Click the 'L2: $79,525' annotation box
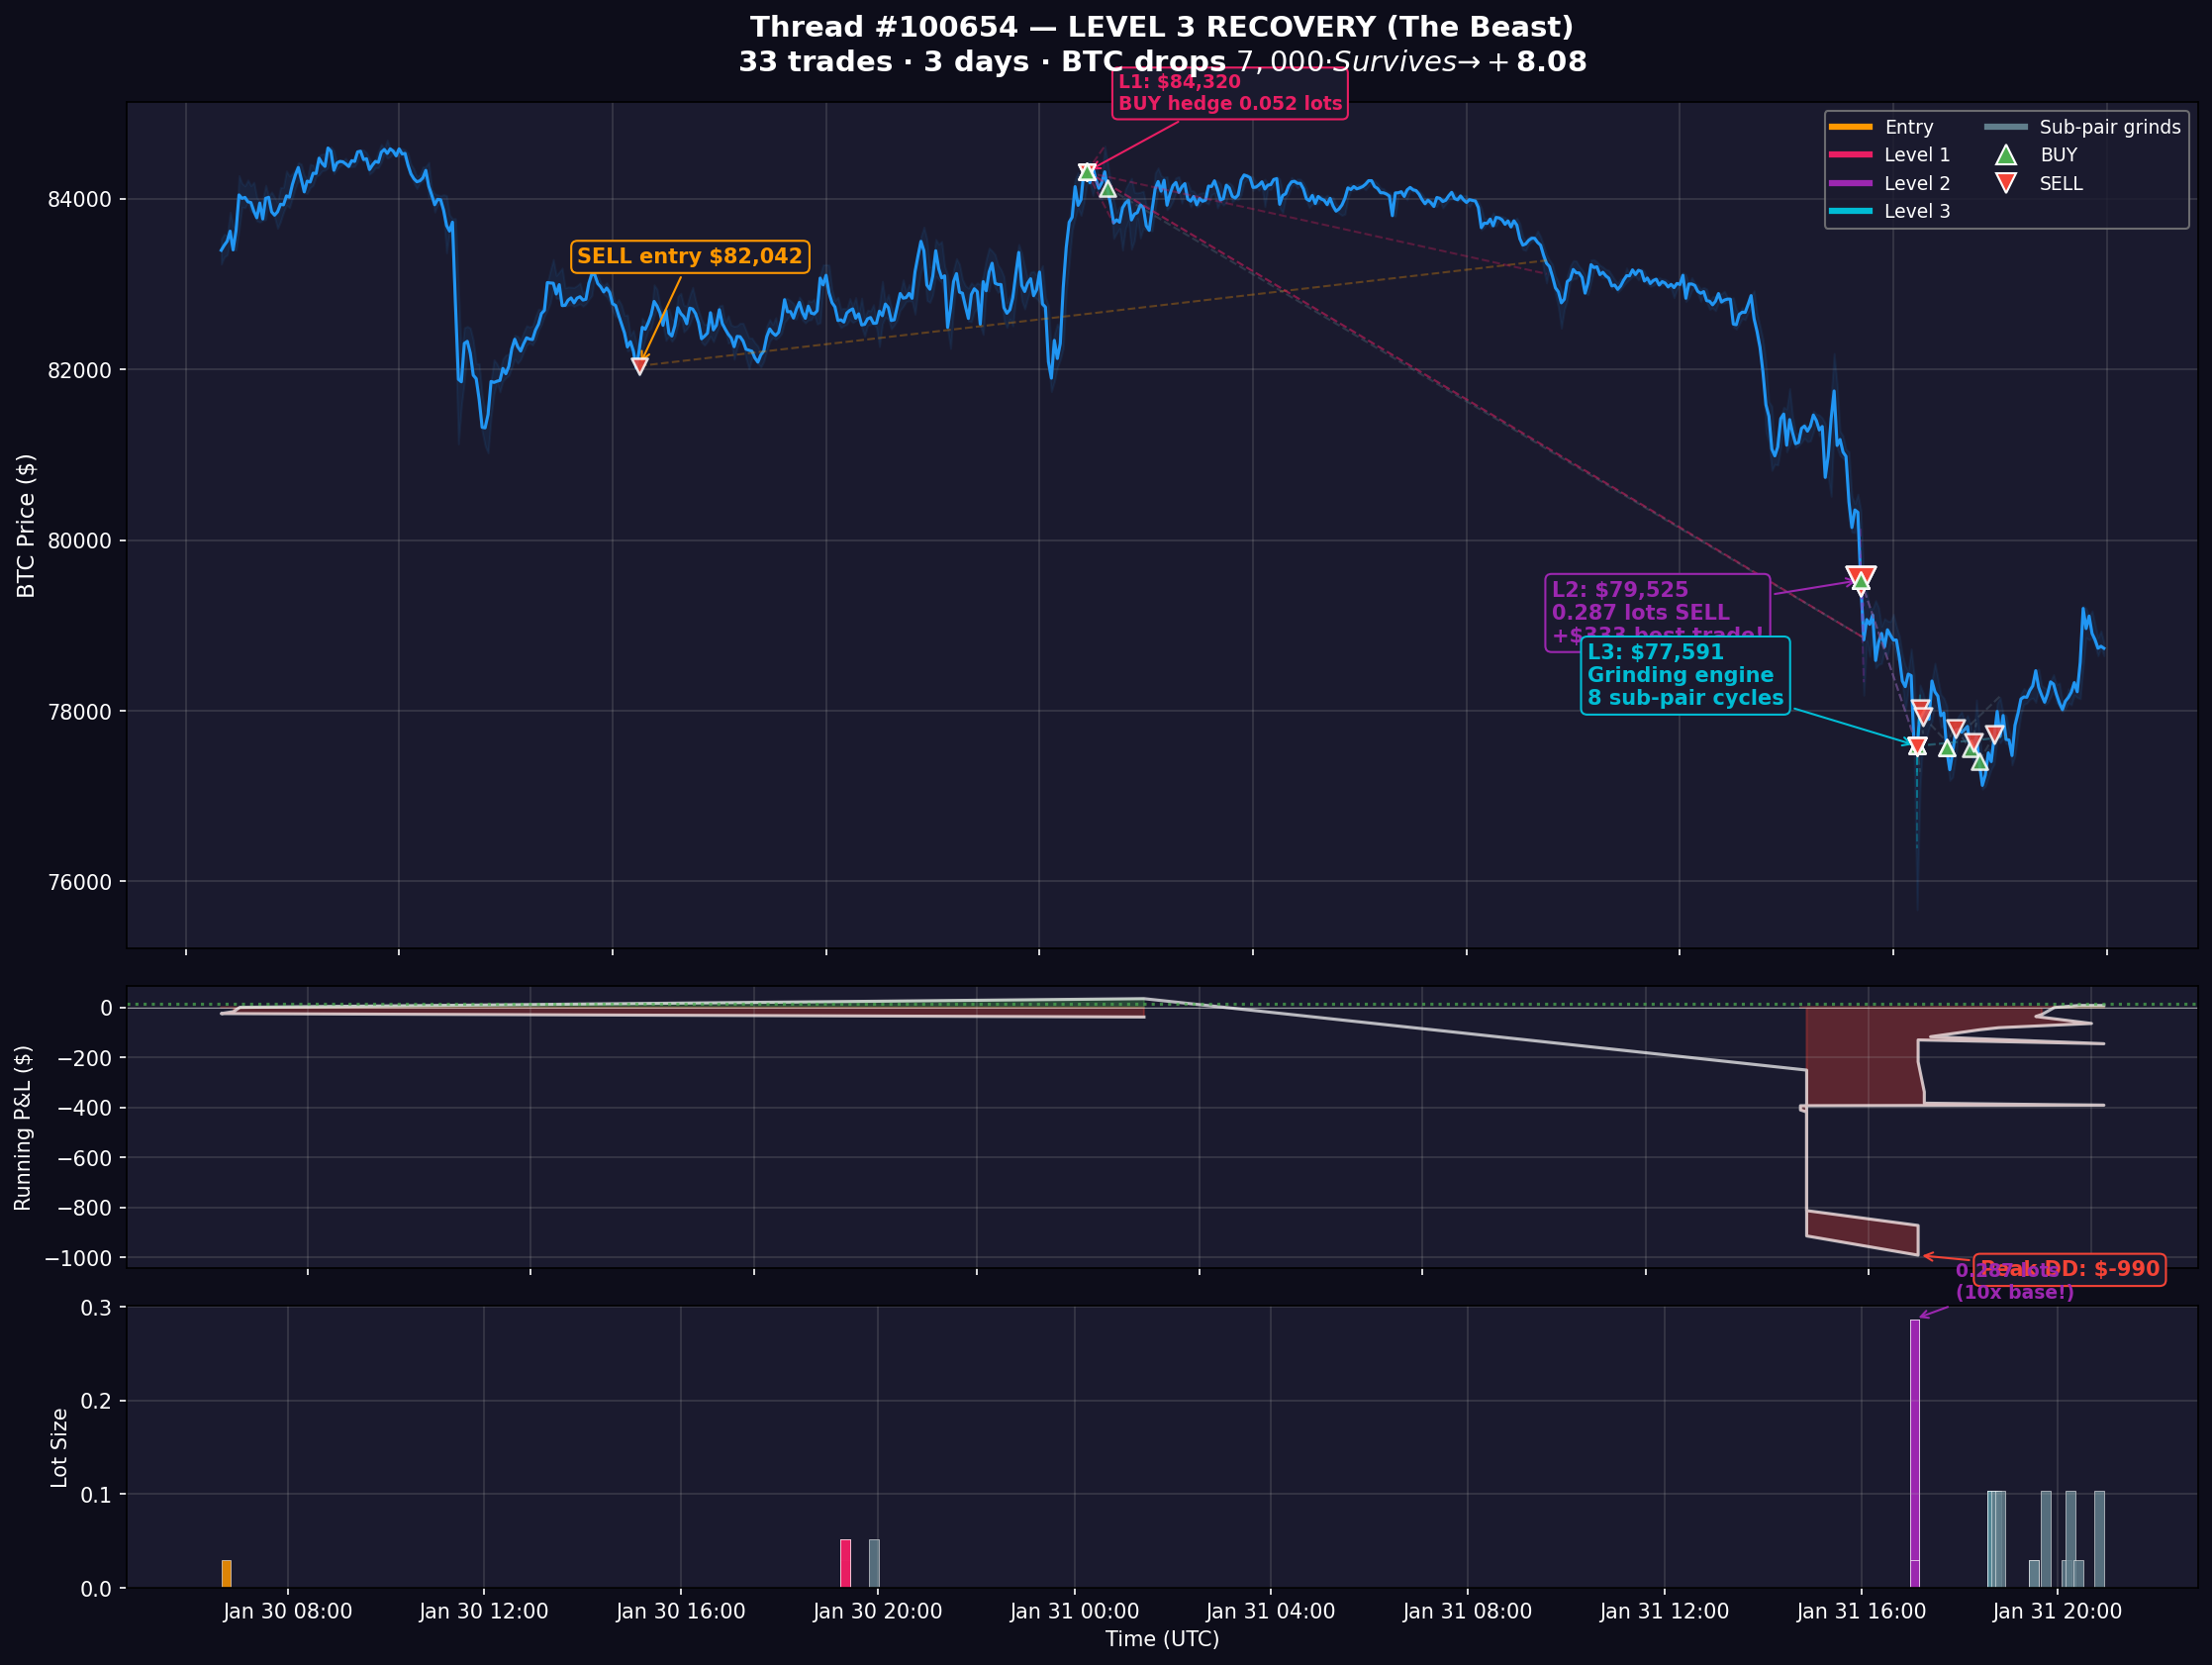Screen dimensions: 2212x1665 tap(1657, 611)
